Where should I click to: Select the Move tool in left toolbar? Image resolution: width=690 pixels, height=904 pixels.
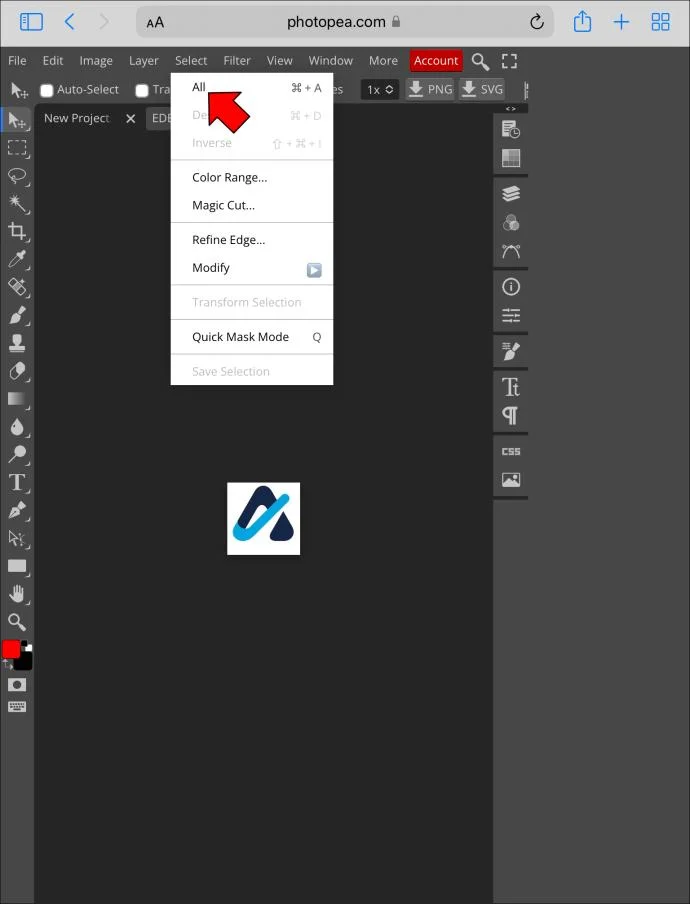tap(17, 120)
